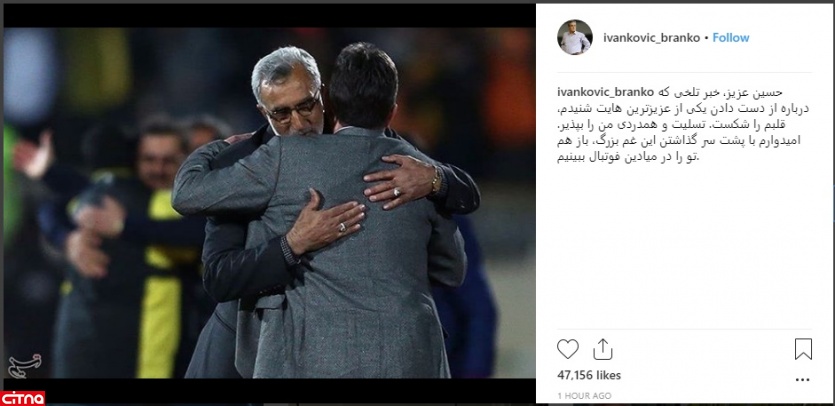The image size is (835, 406).
Task: Like the post with the heart icon
Action: click(x=568, y=349)
